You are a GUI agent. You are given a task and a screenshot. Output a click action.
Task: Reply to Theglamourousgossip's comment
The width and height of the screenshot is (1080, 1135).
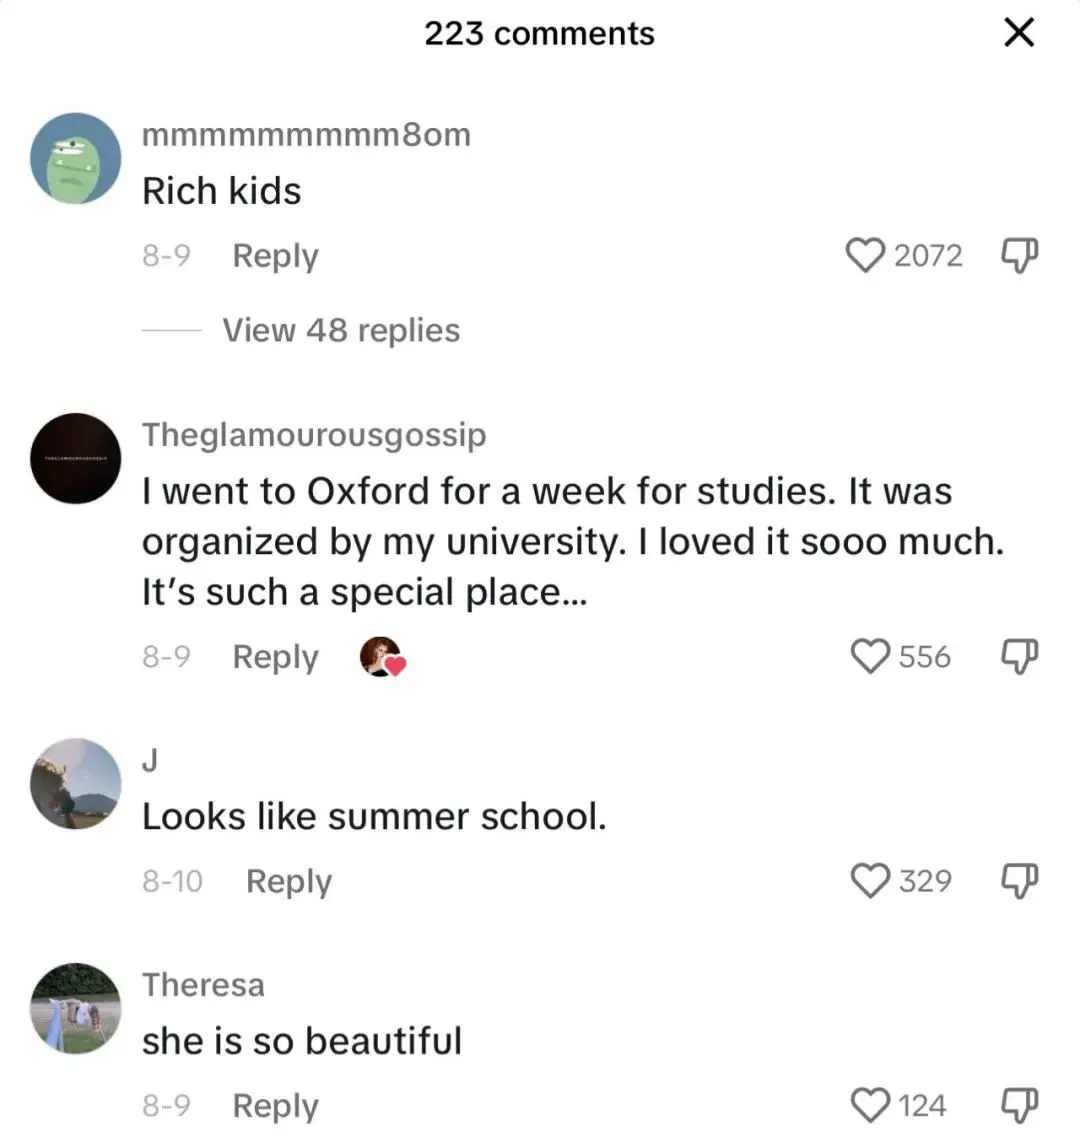coord(275,657)
